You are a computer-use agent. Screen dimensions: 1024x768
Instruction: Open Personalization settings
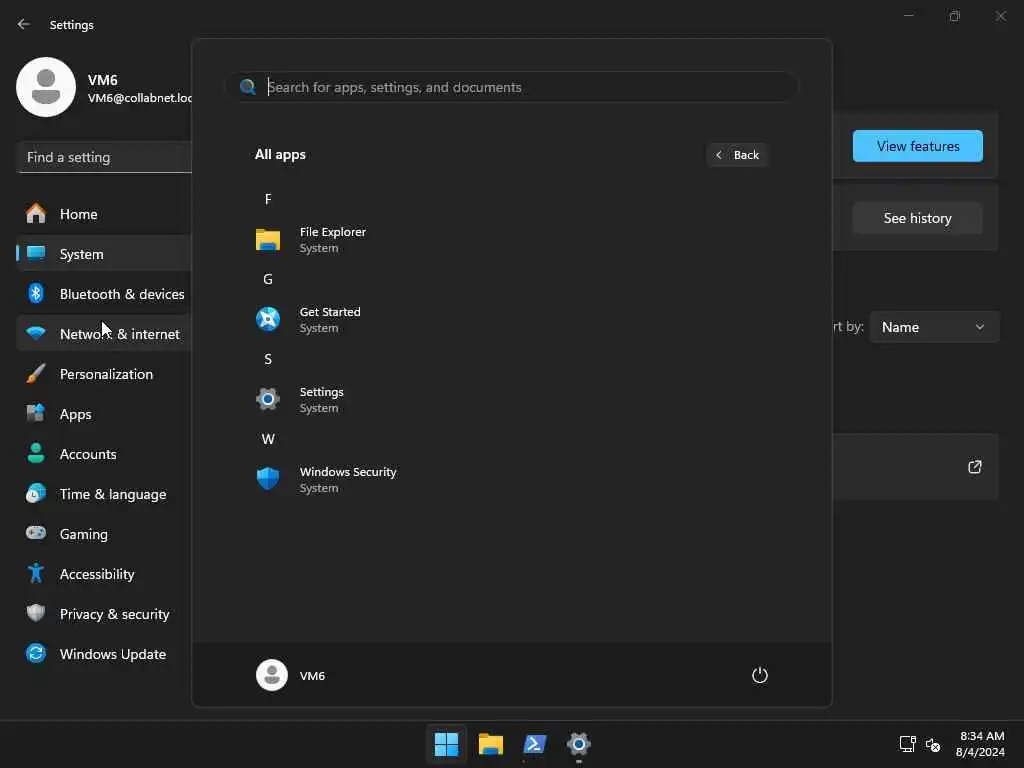click(x=104, y=374)
